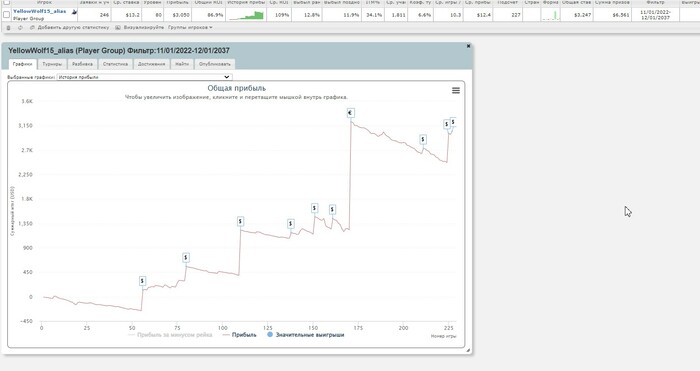
Task: Toggle 'Значительные выигрыши' legend series
Action: point(306,335)
